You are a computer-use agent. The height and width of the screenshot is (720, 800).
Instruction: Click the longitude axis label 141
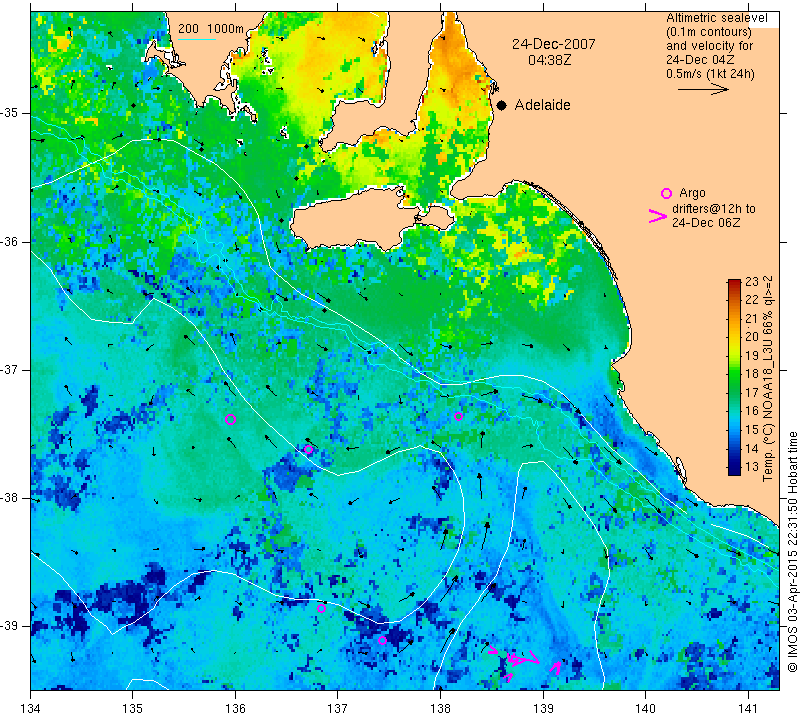[x=748, y=709]
